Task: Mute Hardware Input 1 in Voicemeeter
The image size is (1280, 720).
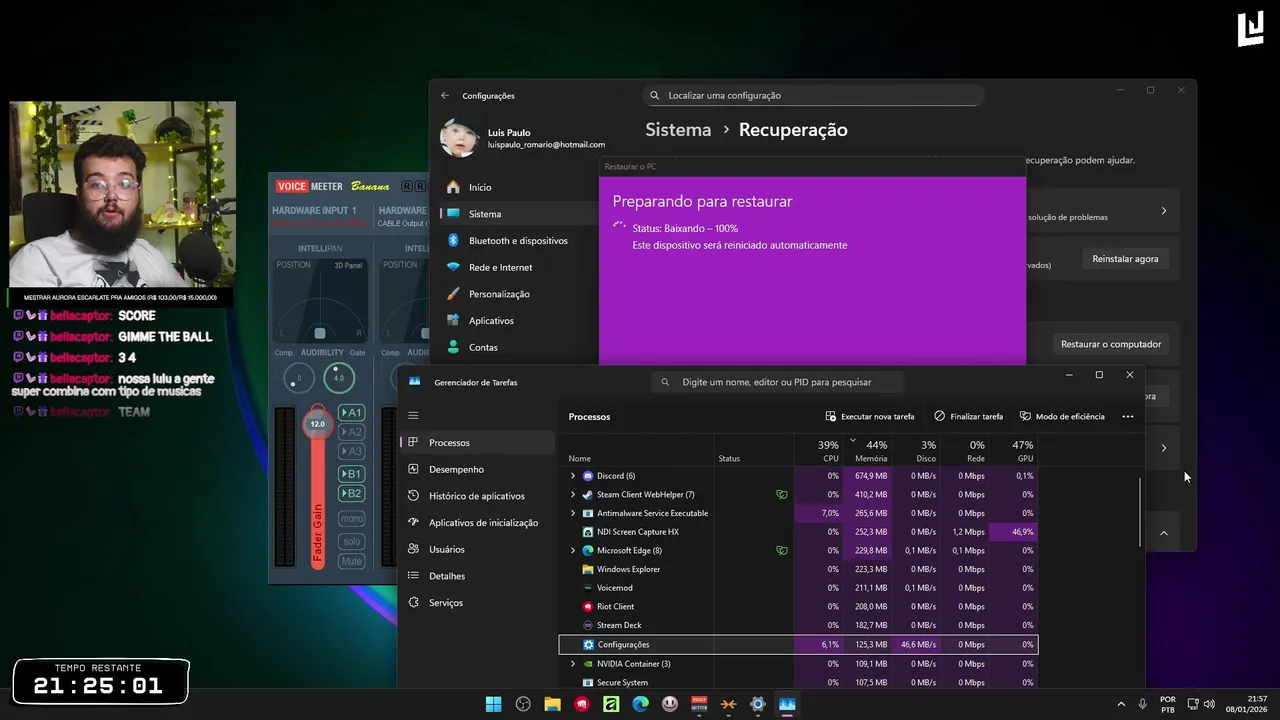Action: [x=351, y=561]
